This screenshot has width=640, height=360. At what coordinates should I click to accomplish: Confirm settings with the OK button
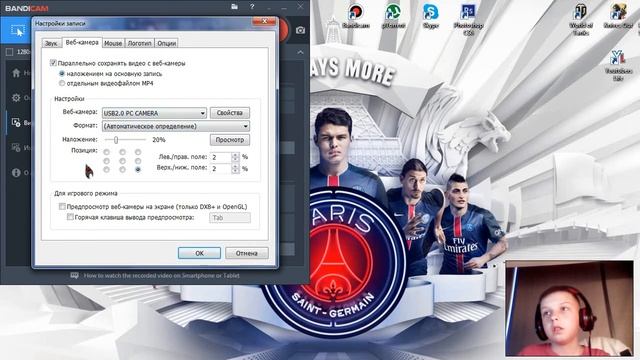point(199,253)
